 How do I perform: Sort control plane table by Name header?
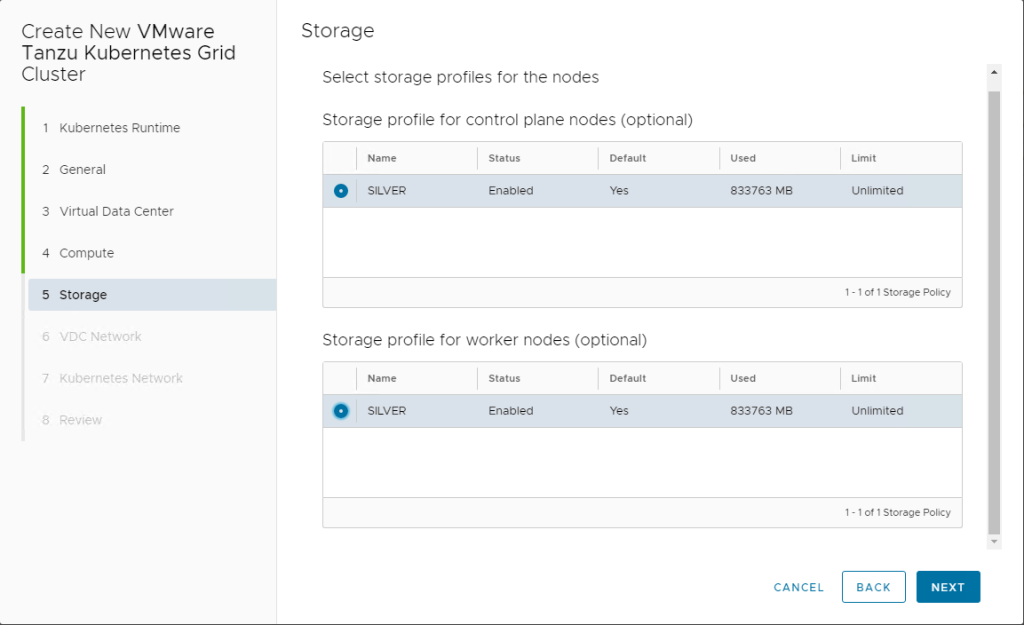pyautogui.click(x=381, y=158)
